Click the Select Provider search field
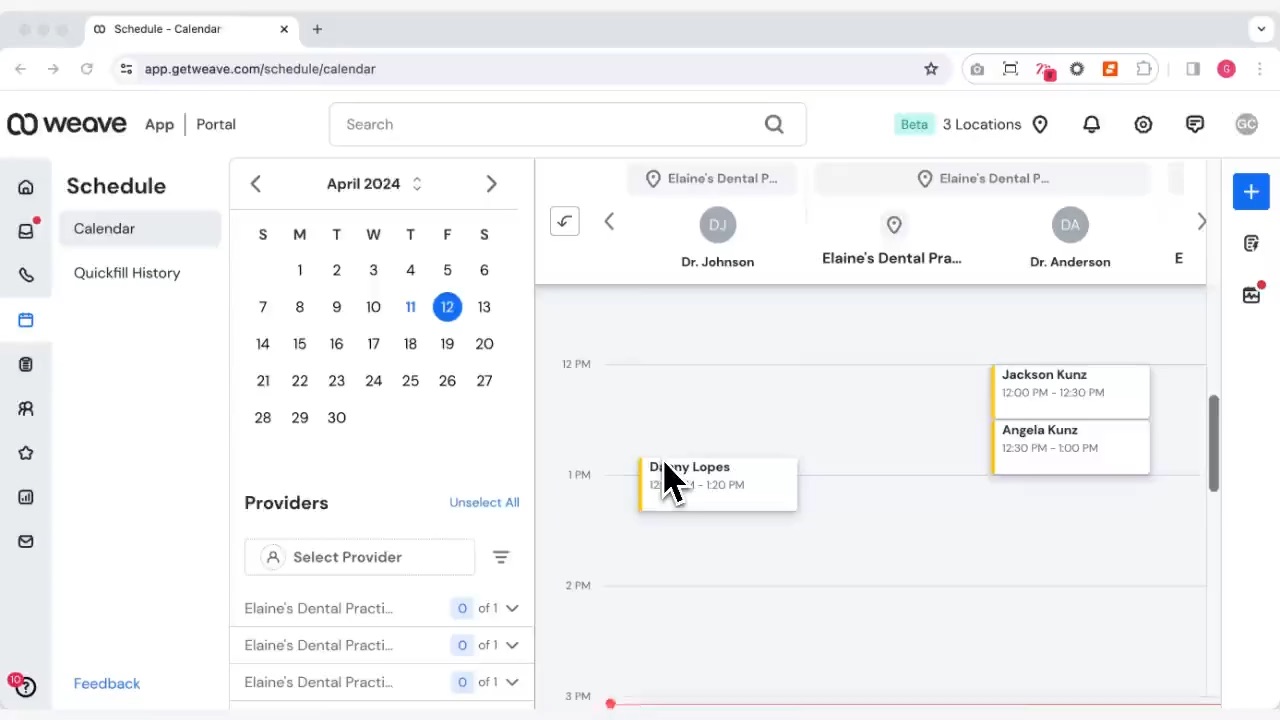Viewport: 1280px width, 720px height. pos(360,557)
